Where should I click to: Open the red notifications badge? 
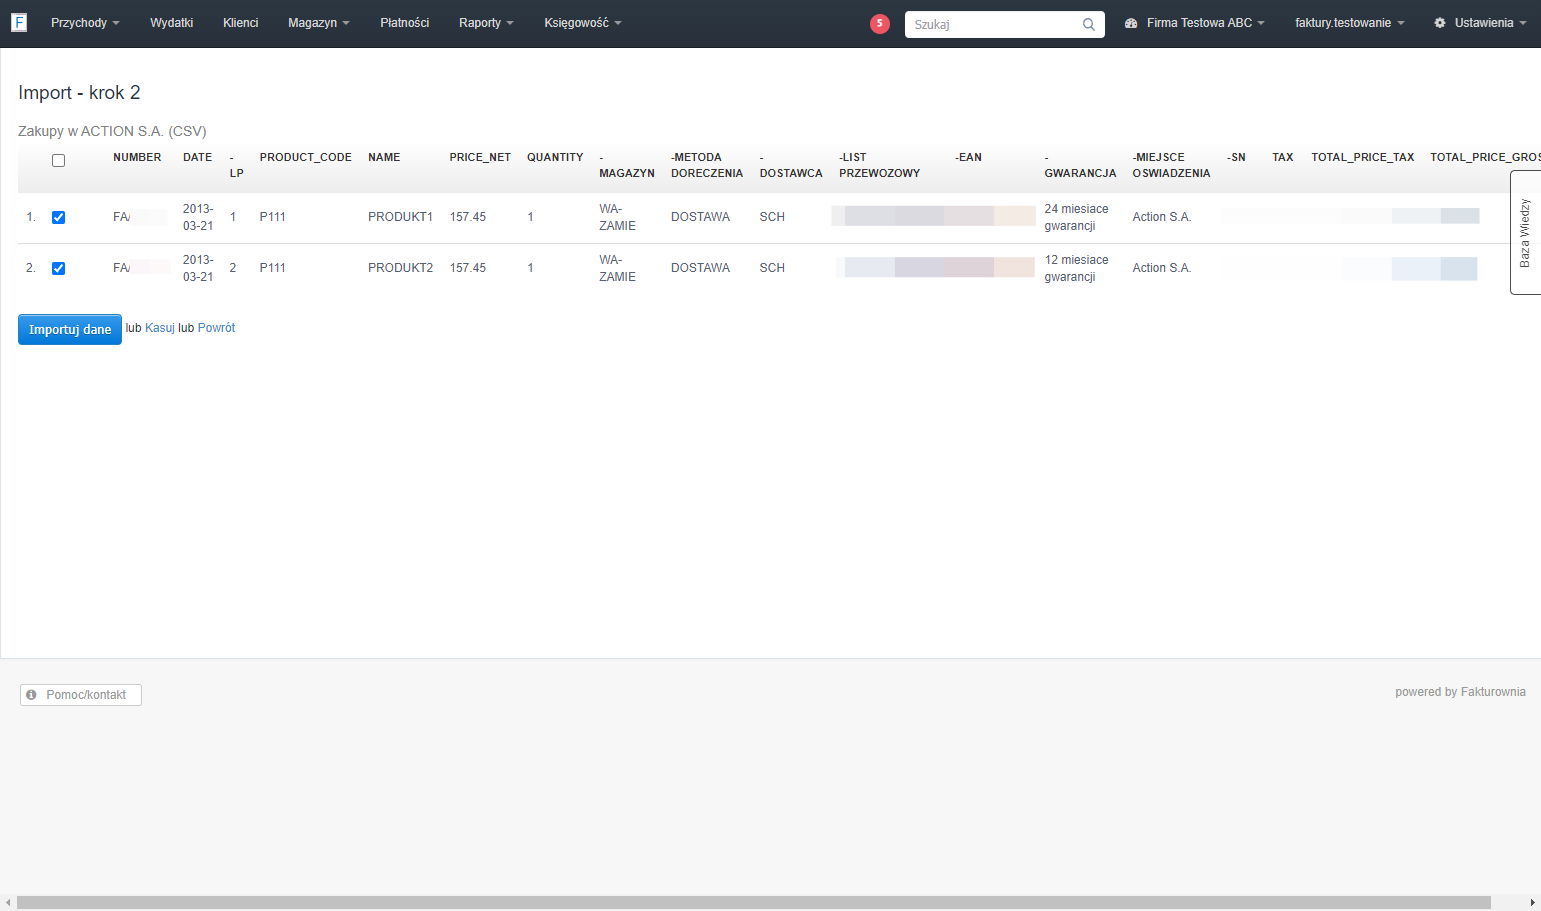point(880,24)
